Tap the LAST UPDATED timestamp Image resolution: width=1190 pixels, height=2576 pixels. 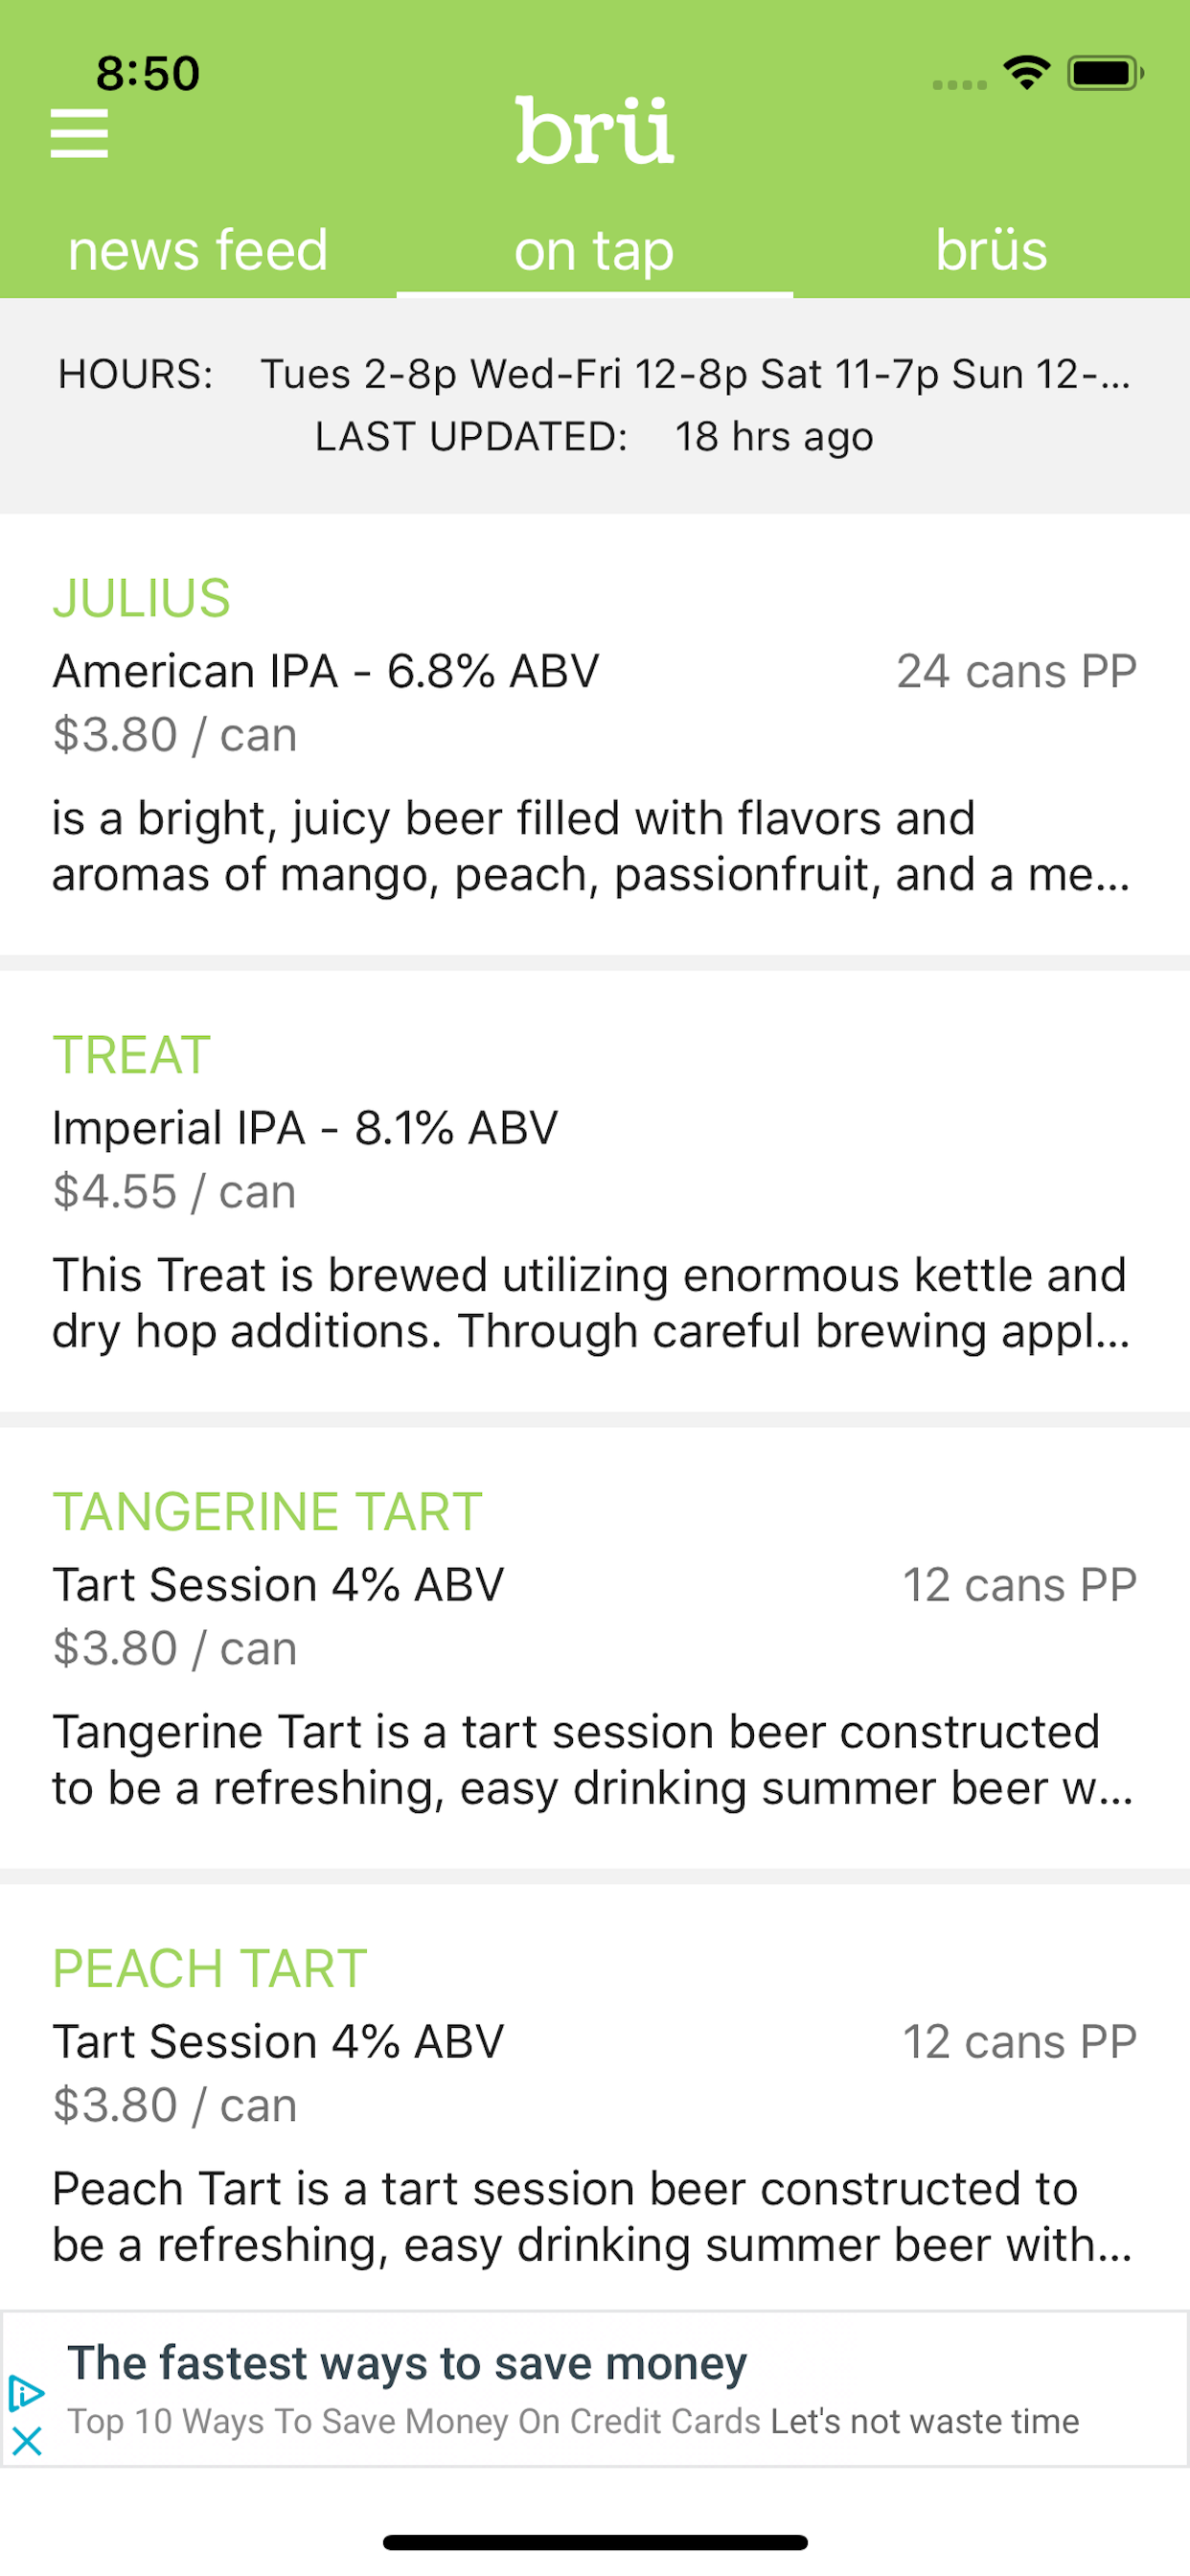point(594,437)
